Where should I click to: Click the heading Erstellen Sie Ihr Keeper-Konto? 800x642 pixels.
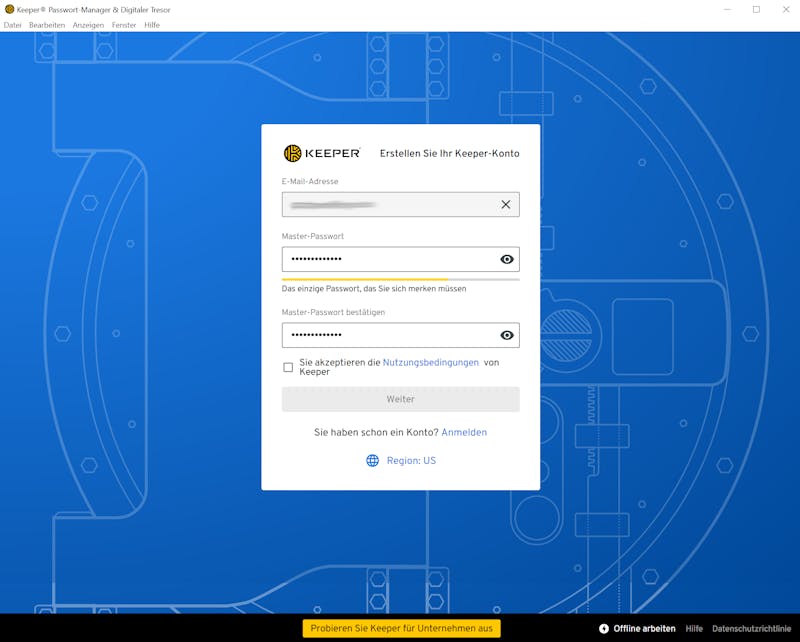449,154
